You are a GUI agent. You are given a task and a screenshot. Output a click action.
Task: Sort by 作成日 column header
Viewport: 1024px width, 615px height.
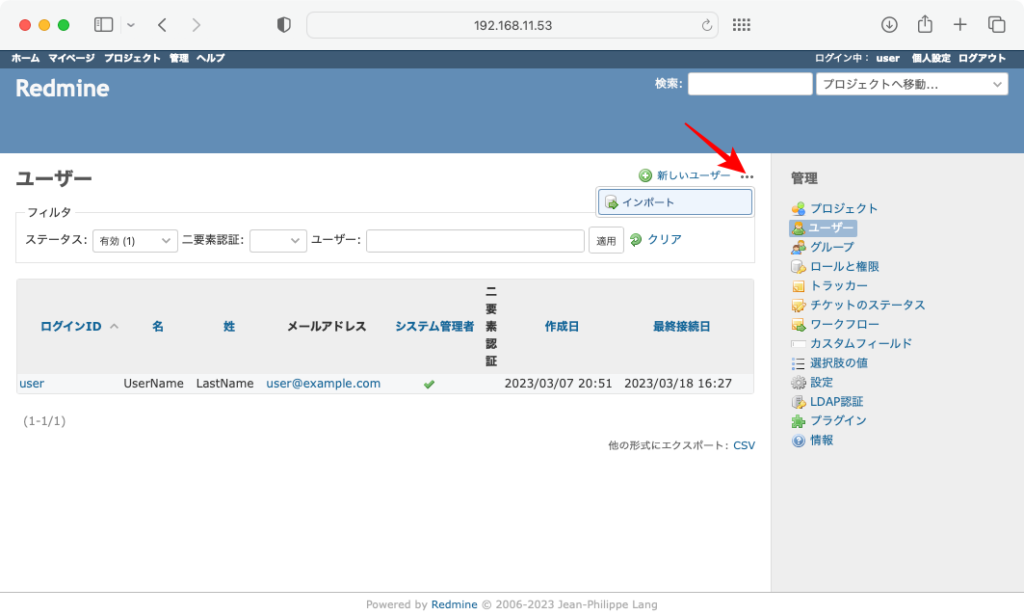click(x=562, y=326)
